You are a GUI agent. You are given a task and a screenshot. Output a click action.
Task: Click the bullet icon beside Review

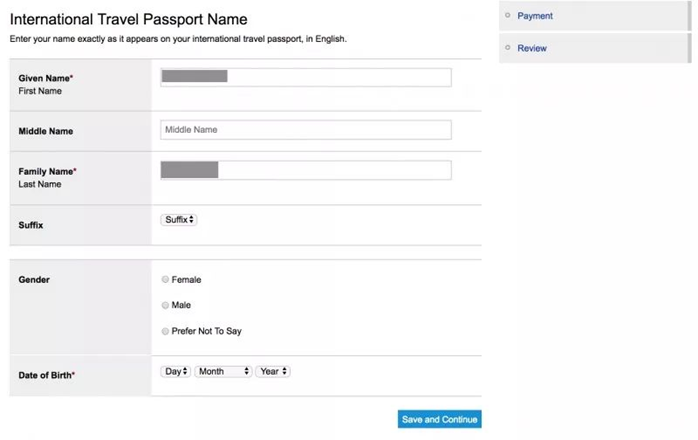tap(508, 47)
